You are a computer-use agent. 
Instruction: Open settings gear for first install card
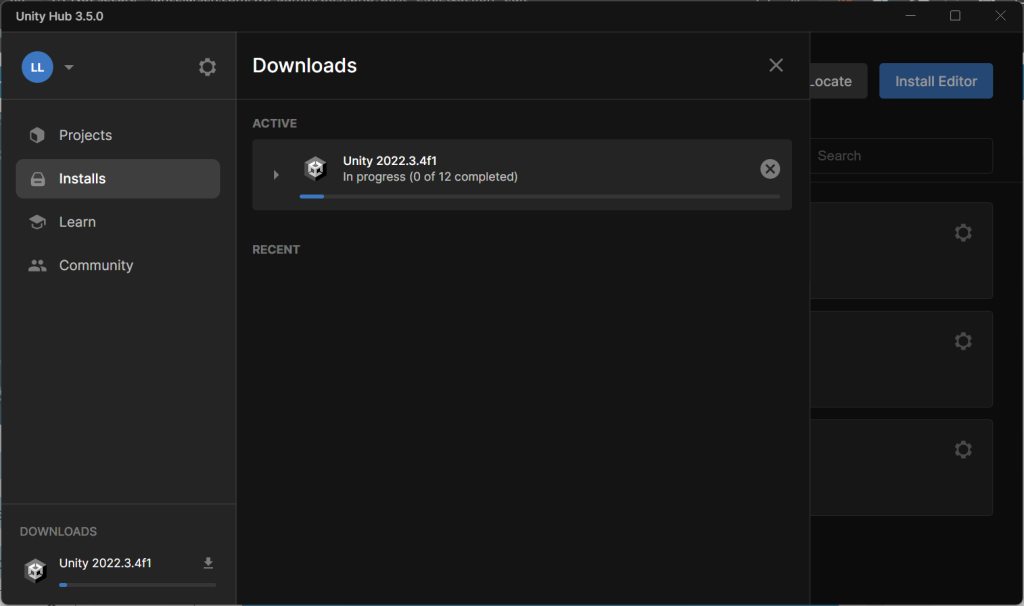pyautogui.click(x=963, y=232)
